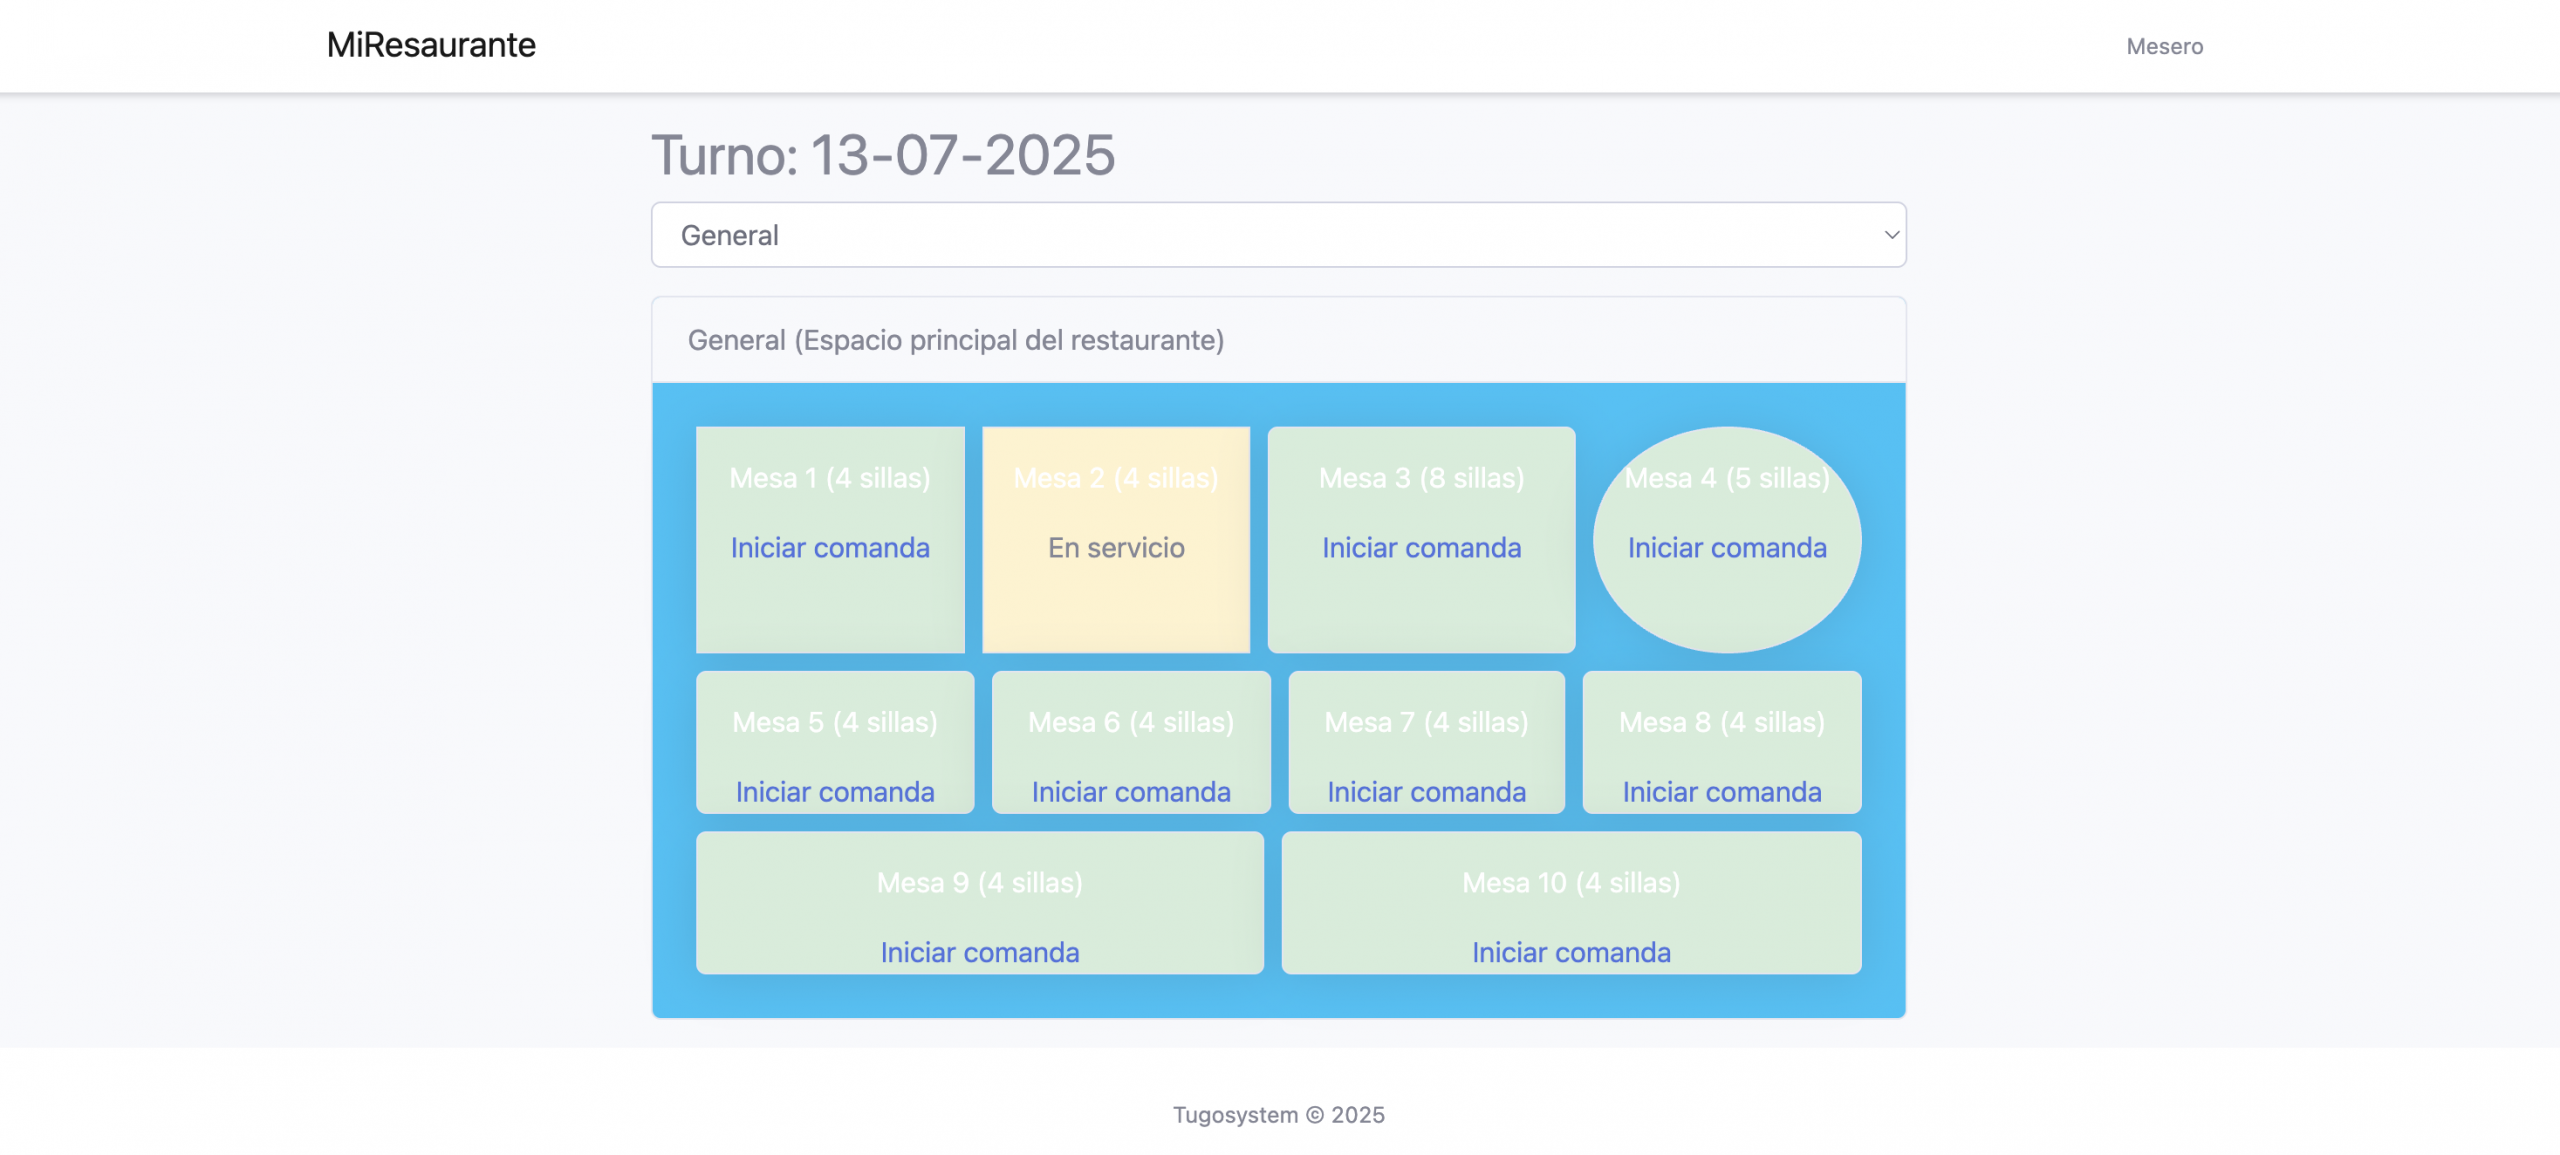Click the Mesa 9 (4 sillas) label

(x=979, y=883)
